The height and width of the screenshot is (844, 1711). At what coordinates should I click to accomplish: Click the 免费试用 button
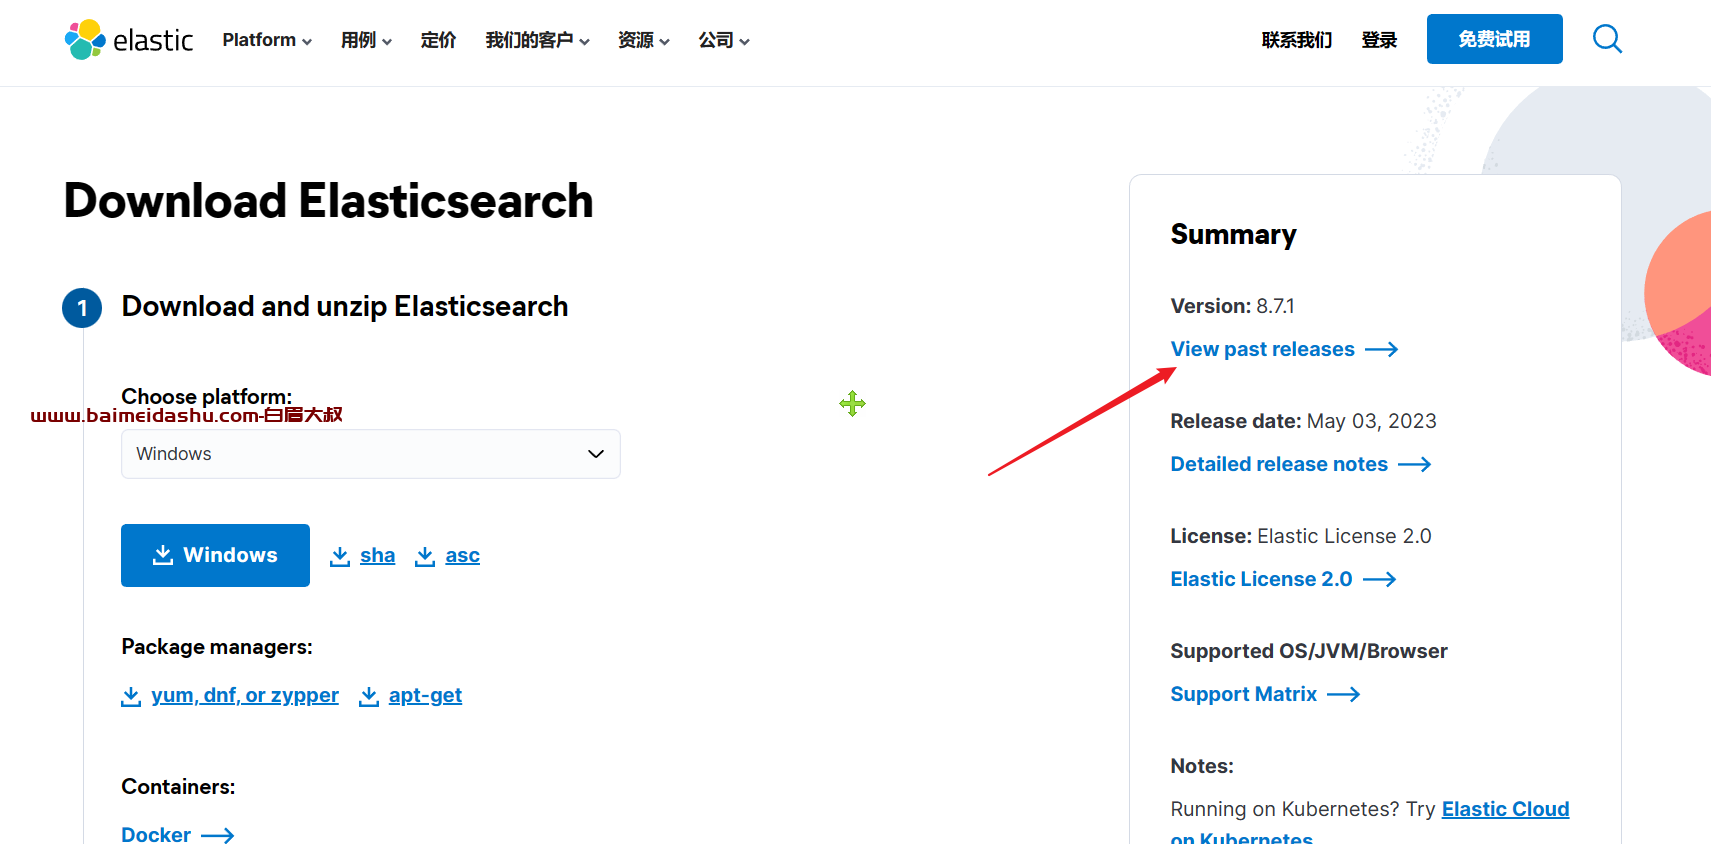point(1495,39)
